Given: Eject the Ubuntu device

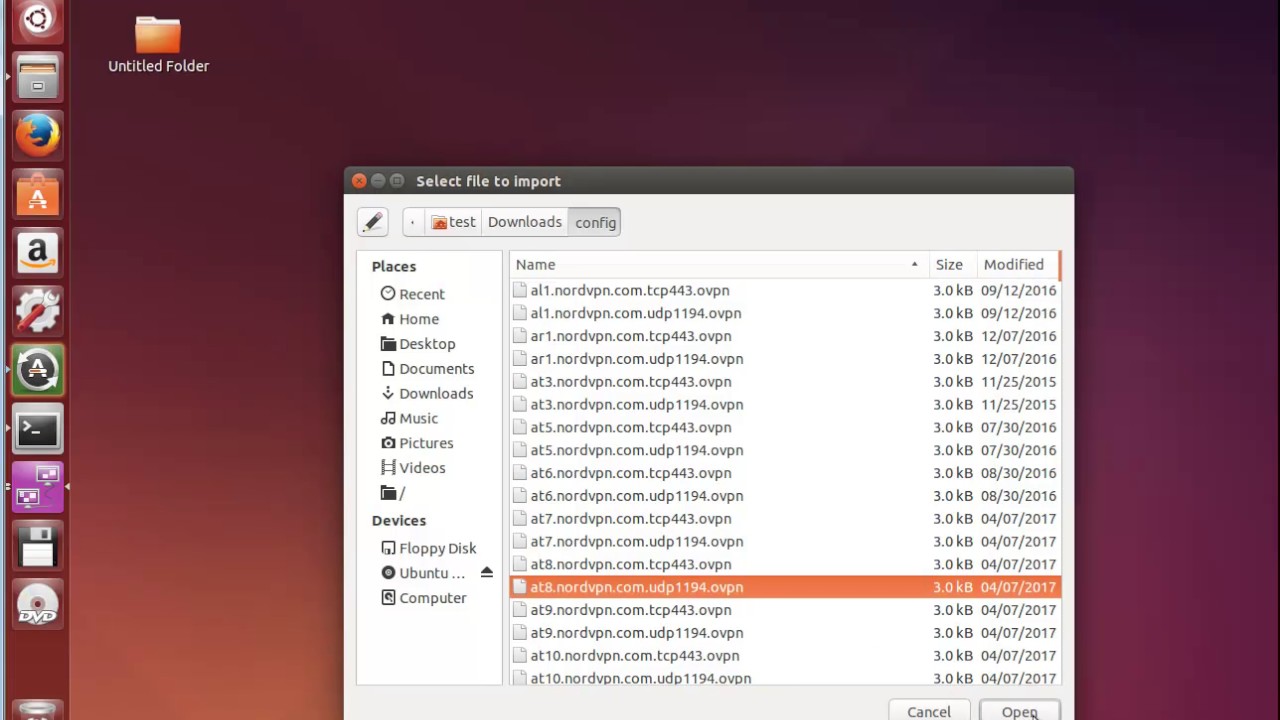Looking at the screenshot, I should click(x=486, y=573).
